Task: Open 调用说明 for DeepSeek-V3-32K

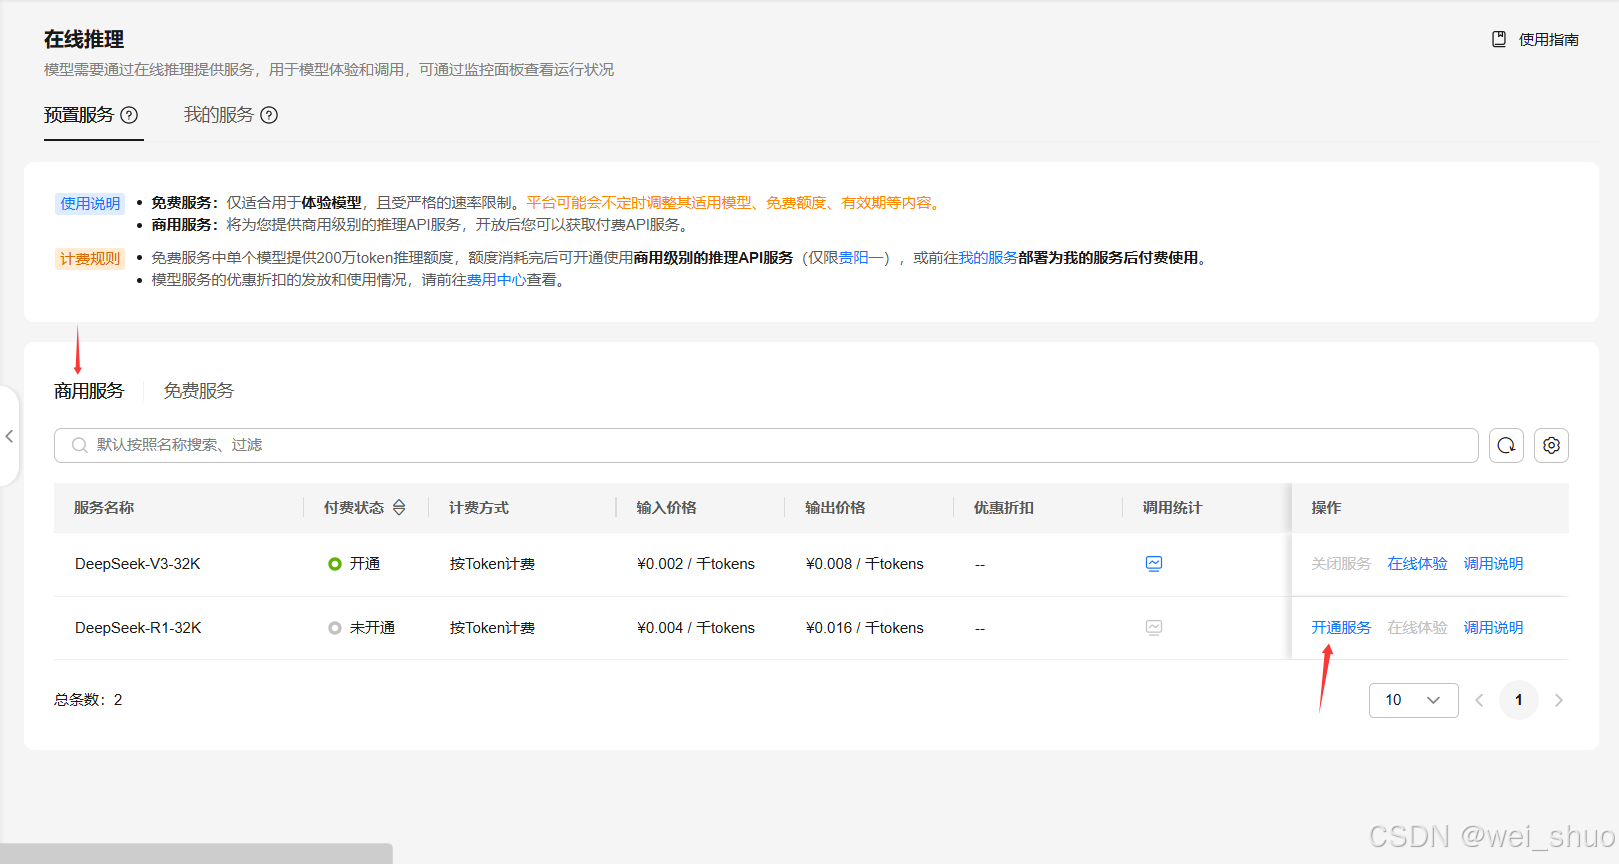Action: point(1493,564)
